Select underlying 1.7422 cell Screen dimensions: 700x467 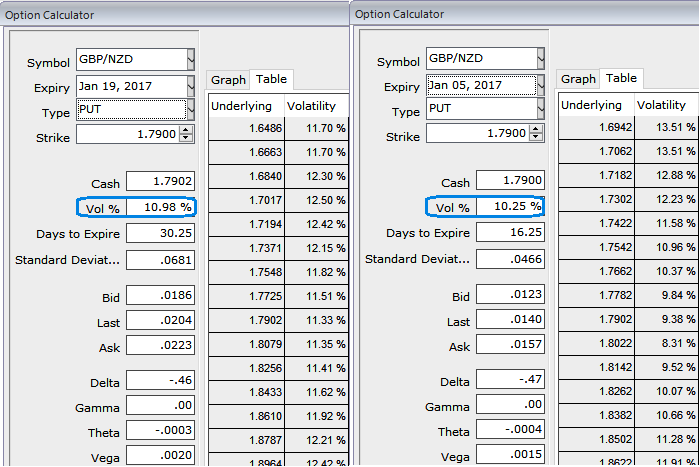[596, 223]
